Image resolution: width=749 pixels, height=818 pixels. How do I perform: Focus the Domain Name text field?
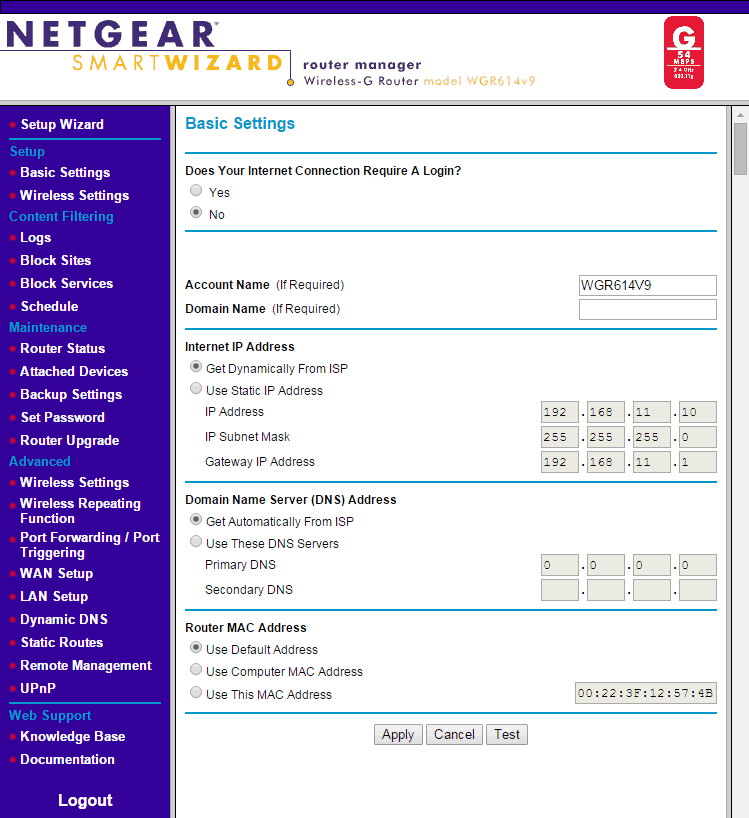tap(647, 309)
